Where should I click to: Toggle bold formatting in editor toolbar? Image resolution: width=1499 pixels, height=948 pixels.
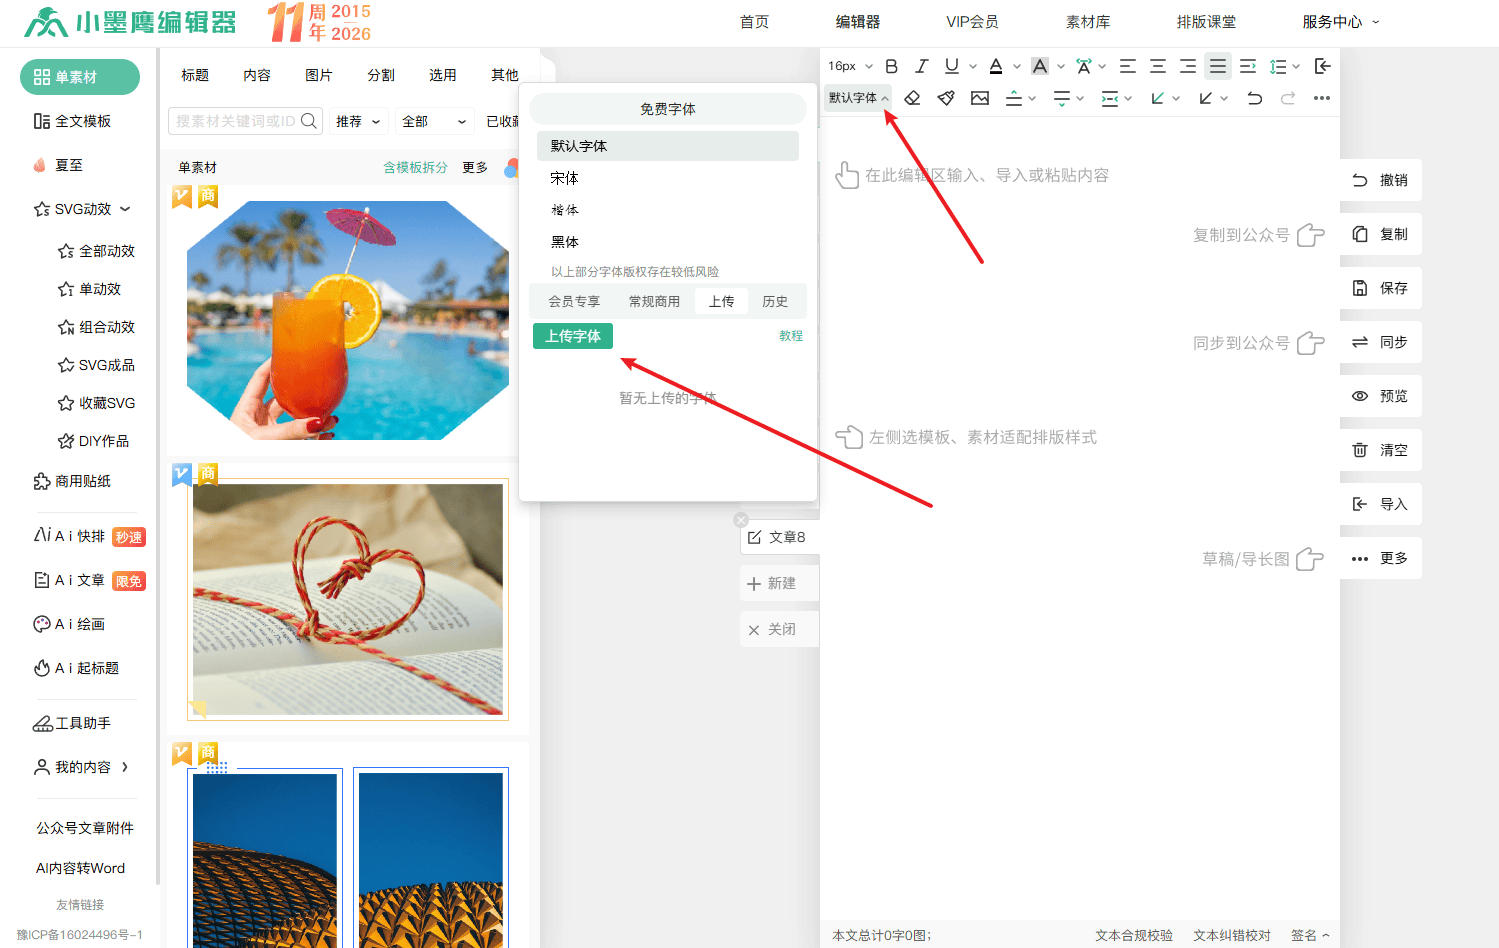click(x=892, y=66)
